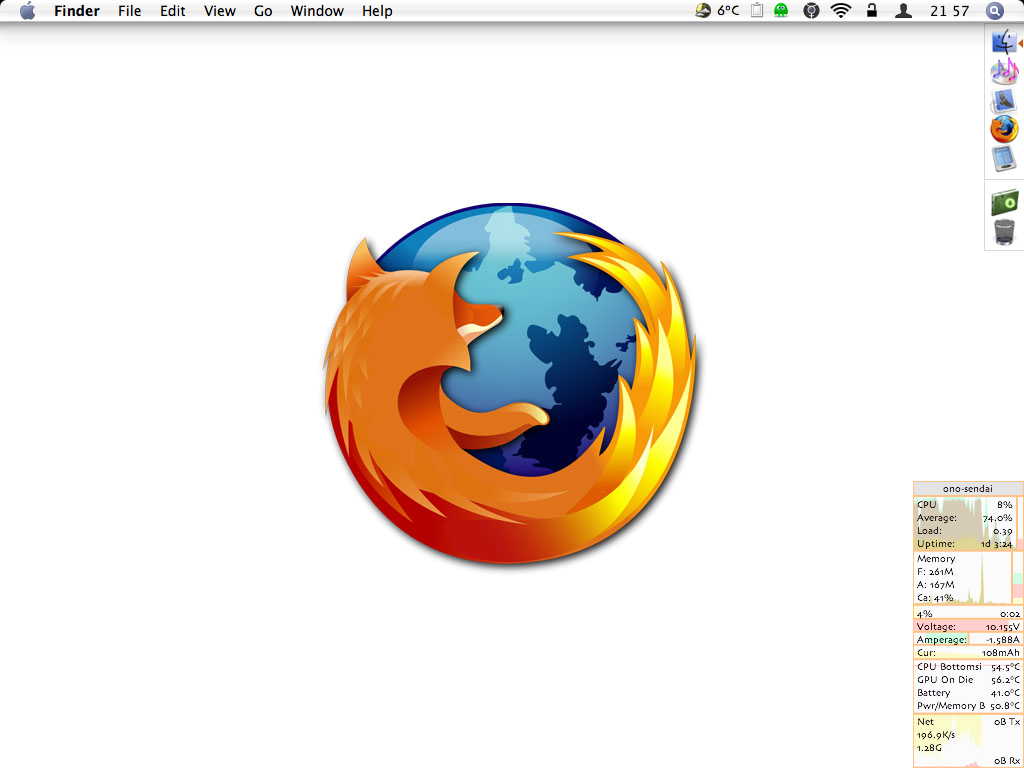
Task: Open the Finder application menu
Action: tap(77, 11)
